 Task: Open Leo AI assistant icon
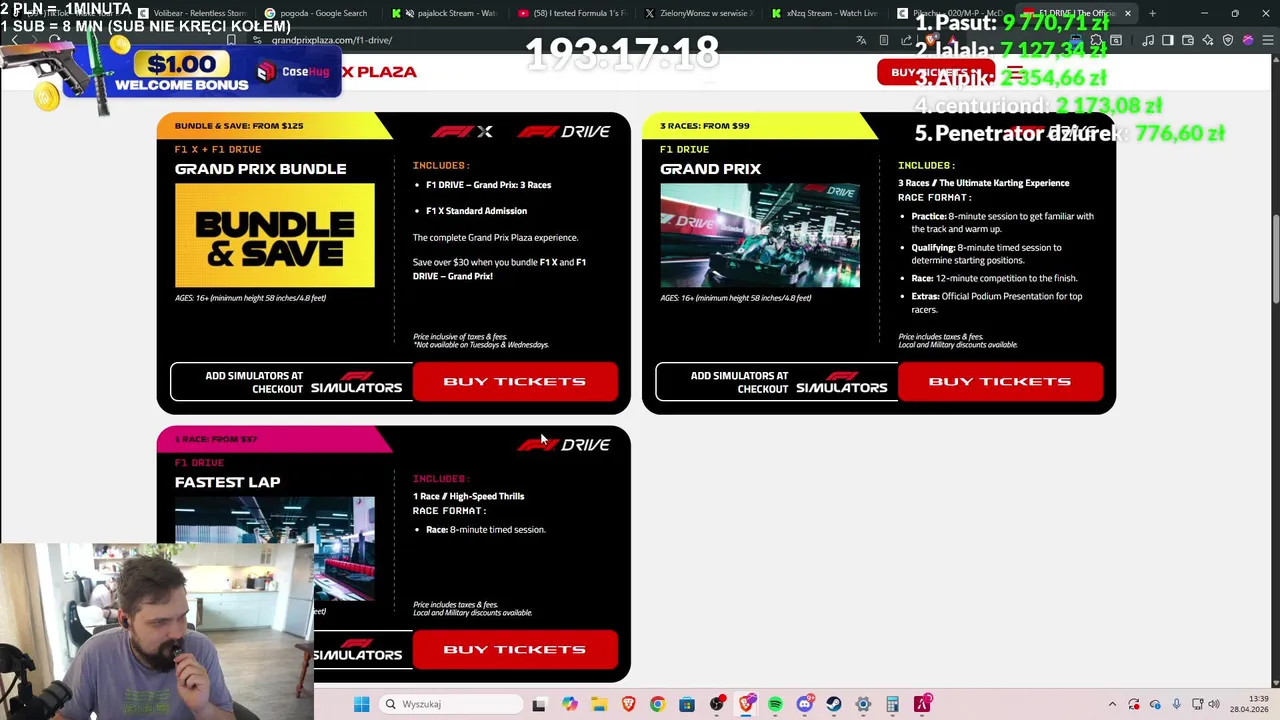[1208, 40]
